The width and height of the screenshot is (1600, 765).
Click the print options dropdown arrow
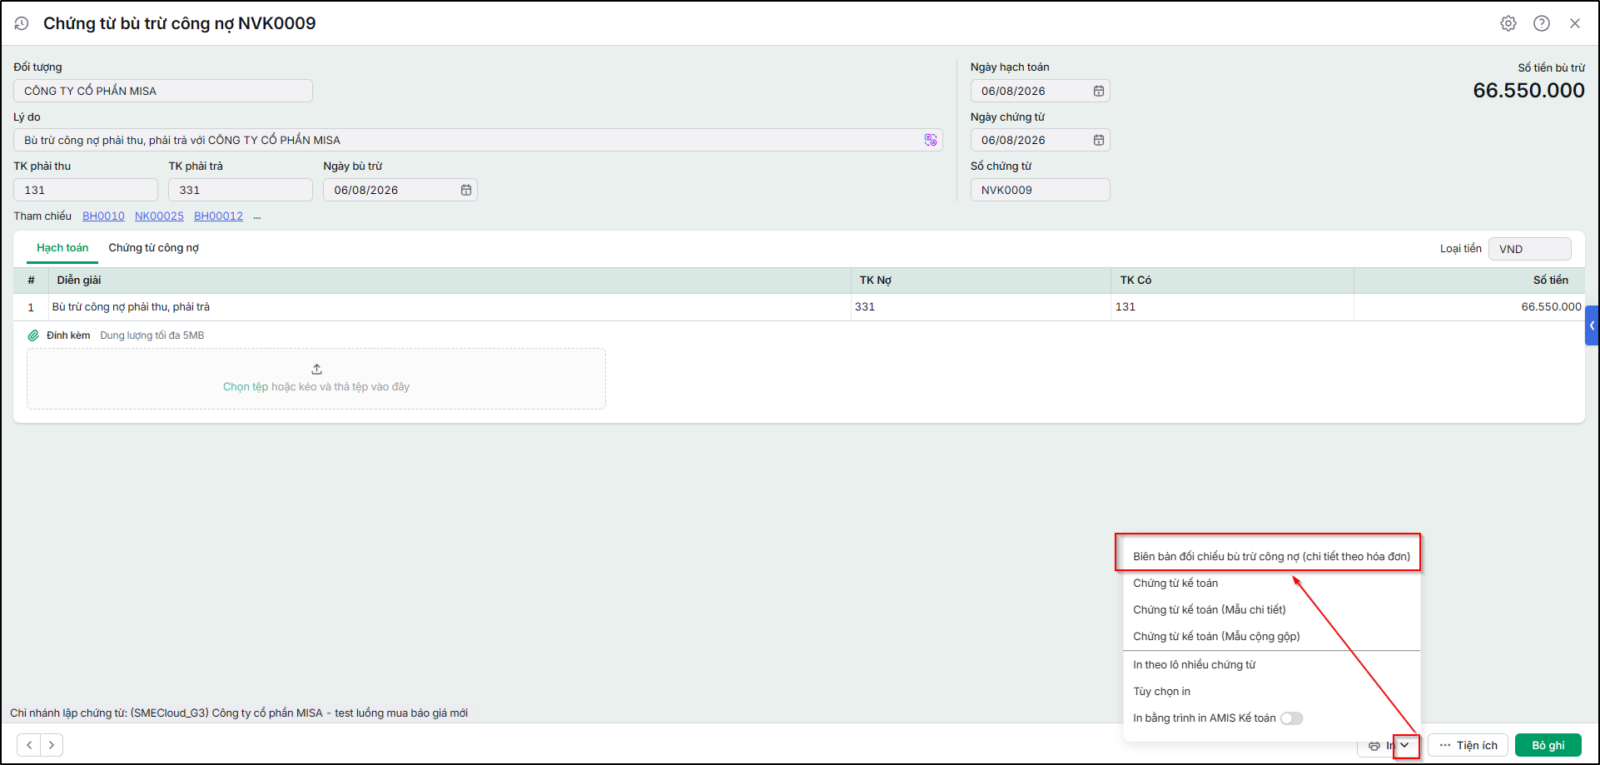click(1405, 745)
